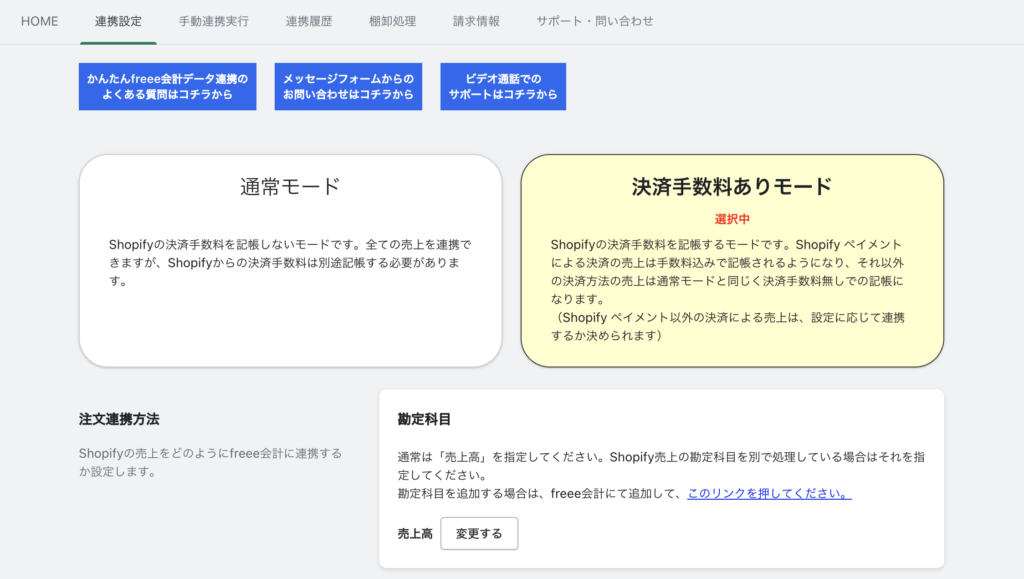Go to the 棚卸処理 tab
This screenshot has width=1024, height=579.
pyautogui.click(x=392, y=22)
